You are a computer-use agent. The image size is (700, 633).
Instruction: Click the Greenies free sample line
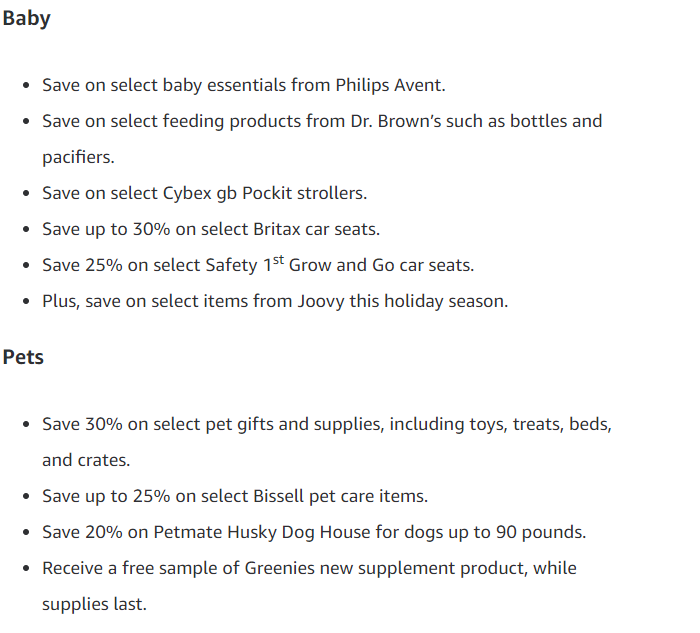point(309,569)
